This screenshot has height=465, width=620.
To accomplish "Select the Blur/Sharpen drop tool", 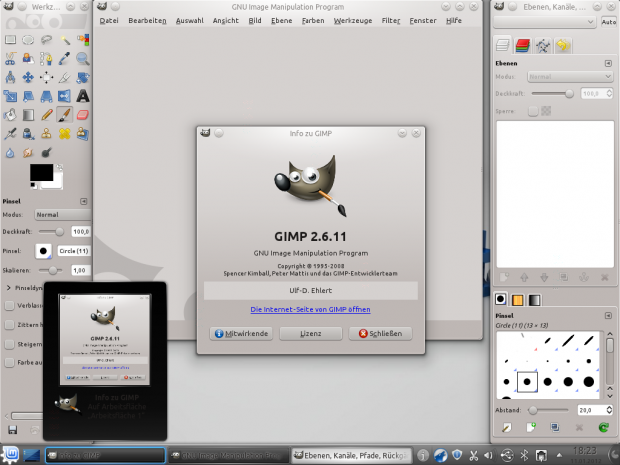I will [10, 153].
